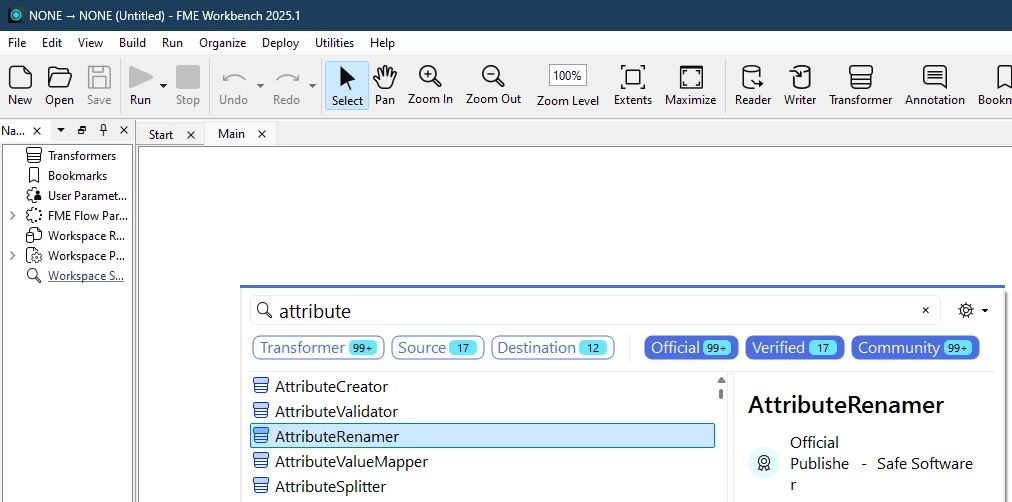Click the FME Workbench app icon in title bar

(15, 15)
